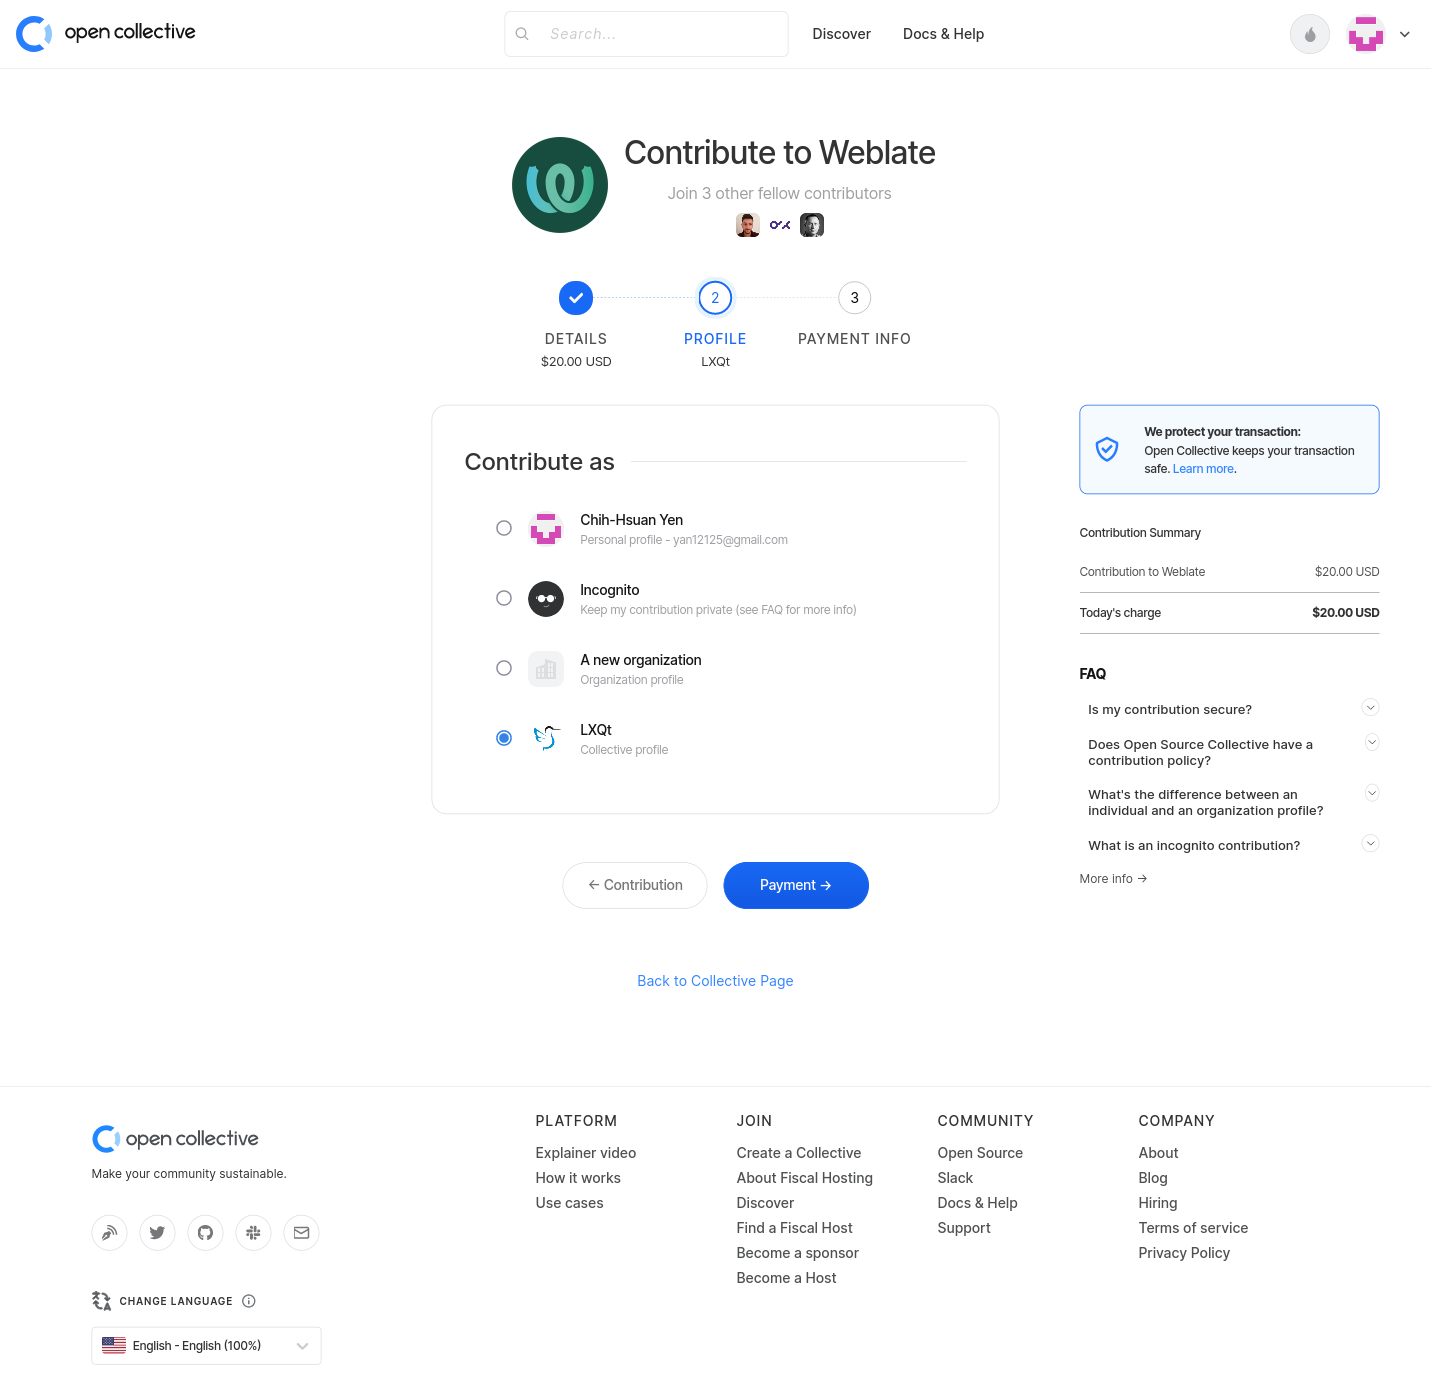Click the new organization building icon

546,669
